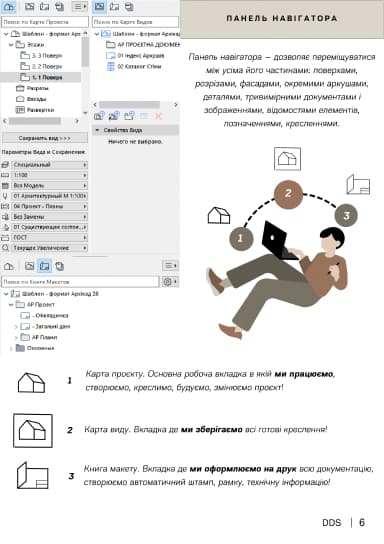Select the '3. 3 Поверх' story
The height and width of the screenshot is (544, 384).
coord(41,56)
